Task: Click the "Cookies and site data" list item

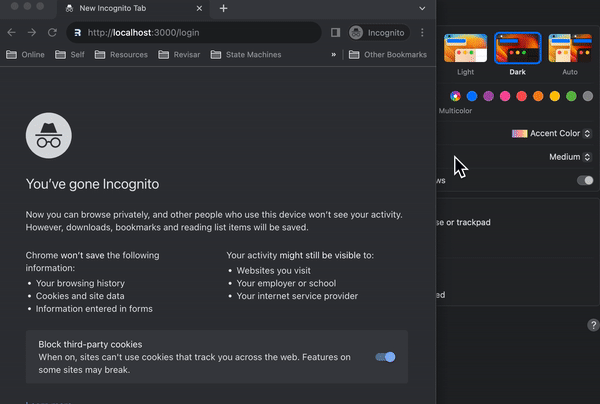Action: pos(80,296)
